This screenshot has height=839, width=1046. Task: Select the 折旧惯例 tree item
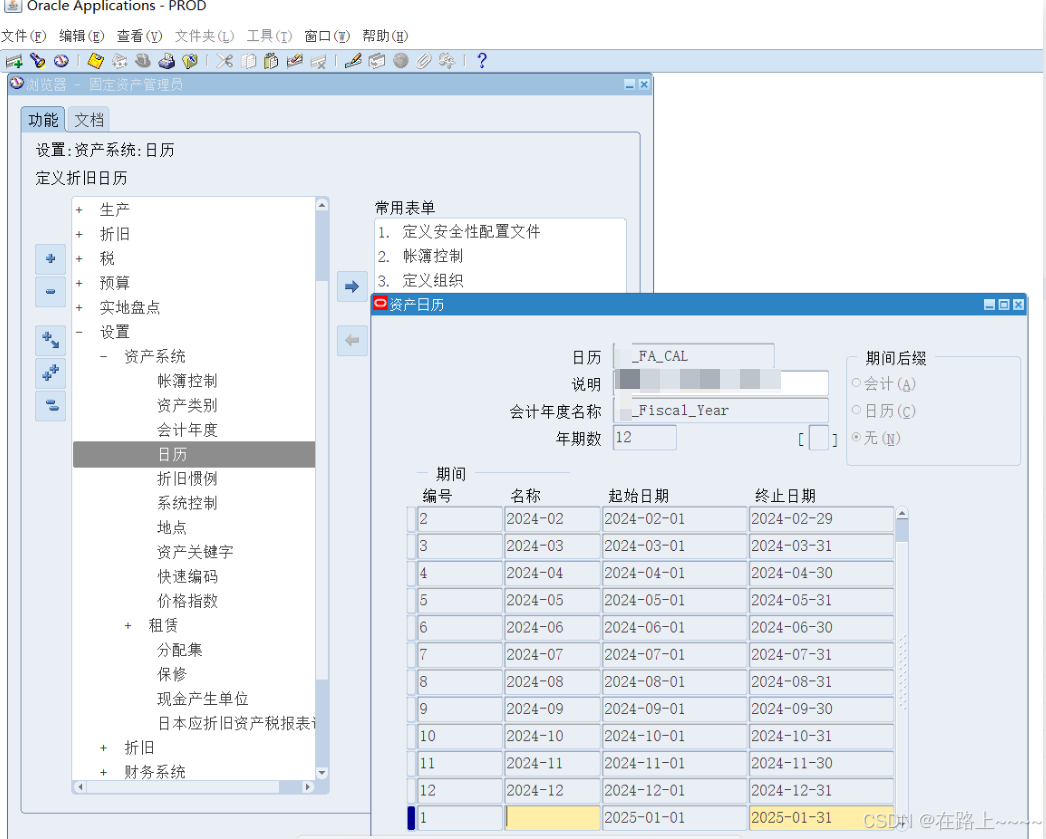click(187, 479)
